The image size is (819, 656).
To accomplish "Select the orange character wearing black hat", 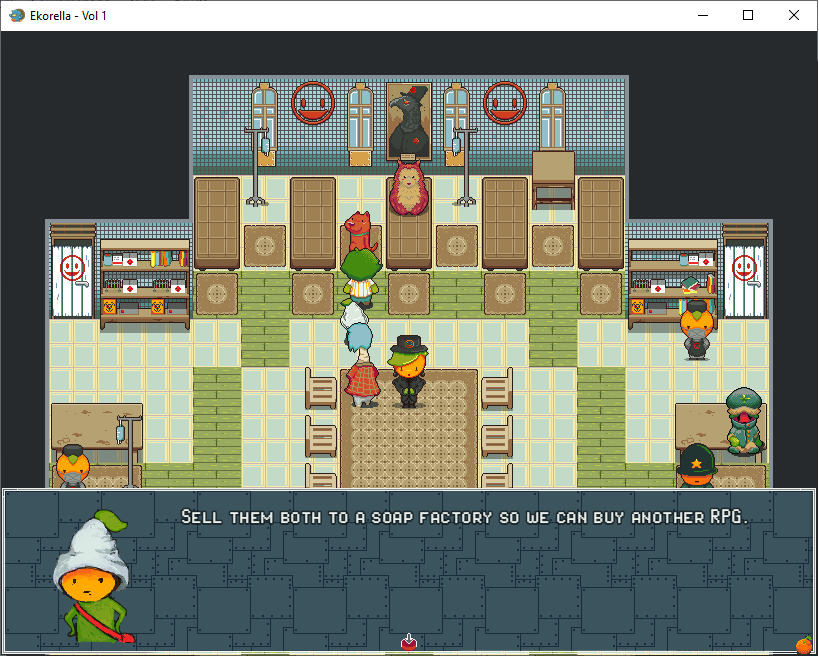I will point(408,371).
